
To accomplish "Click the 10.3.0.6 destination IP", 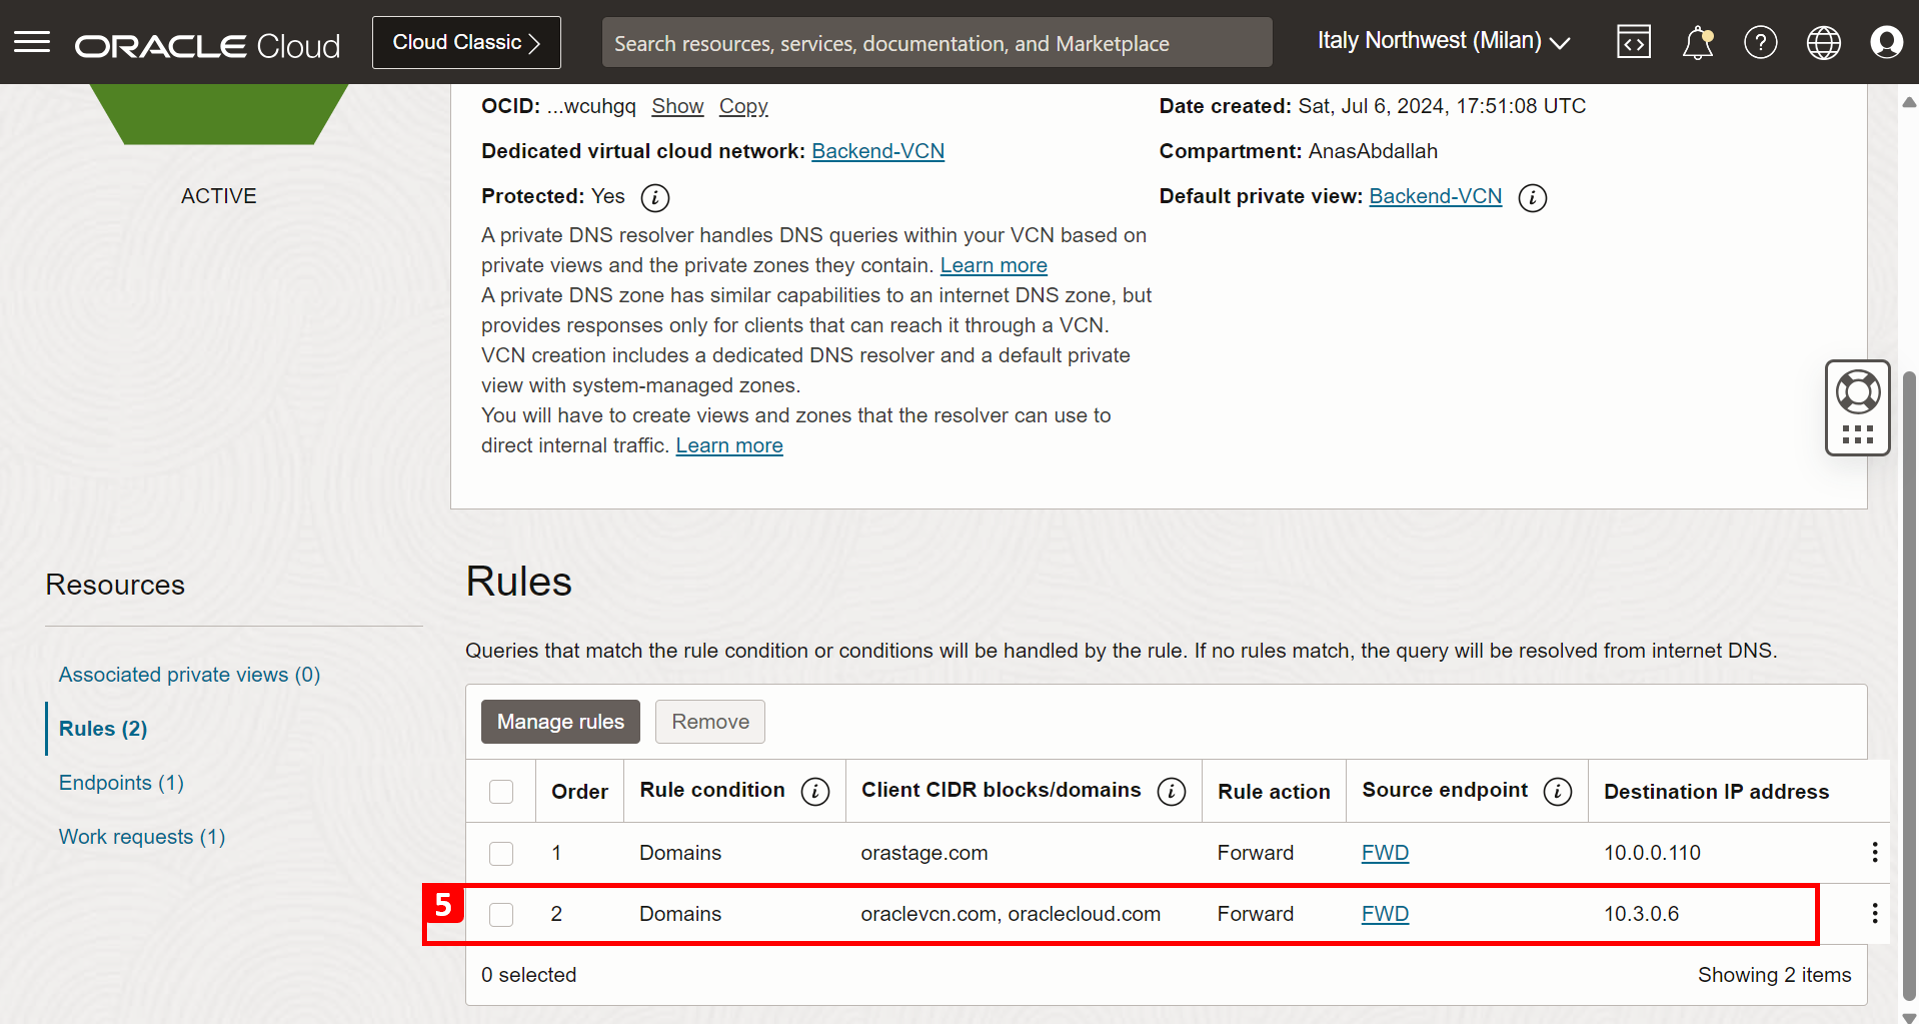I will pos(1641,913).
